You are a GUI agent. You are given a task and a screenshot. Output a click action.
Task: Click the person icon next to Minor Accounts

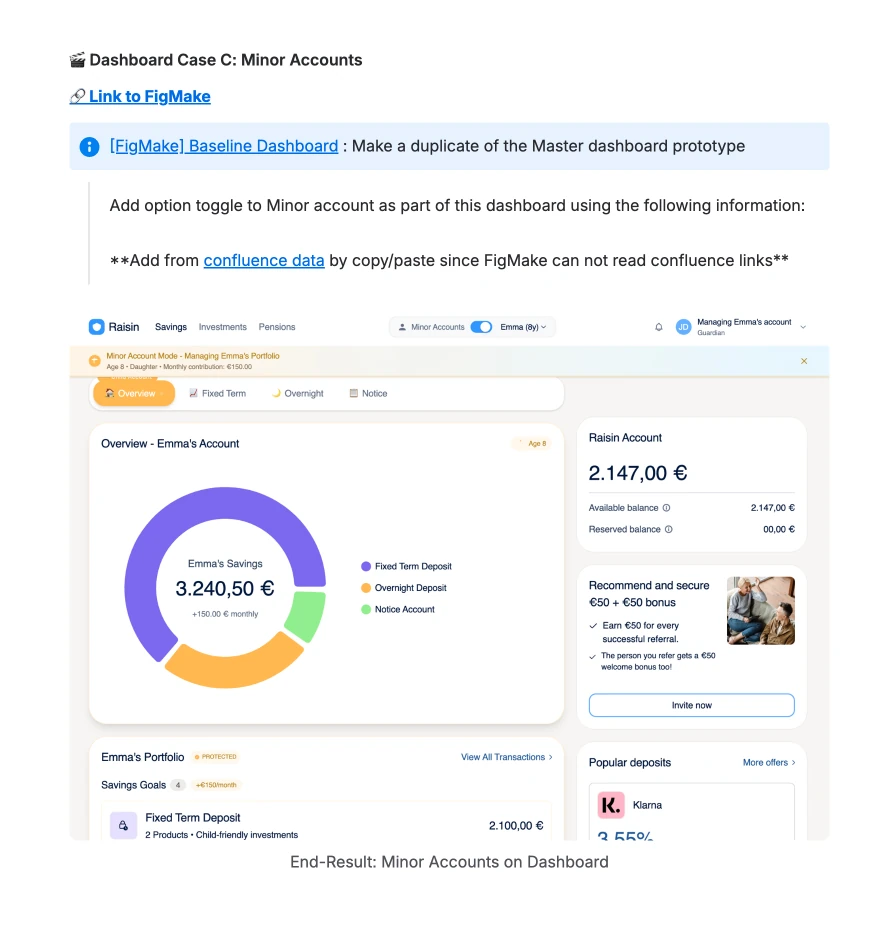pos(402,327)
